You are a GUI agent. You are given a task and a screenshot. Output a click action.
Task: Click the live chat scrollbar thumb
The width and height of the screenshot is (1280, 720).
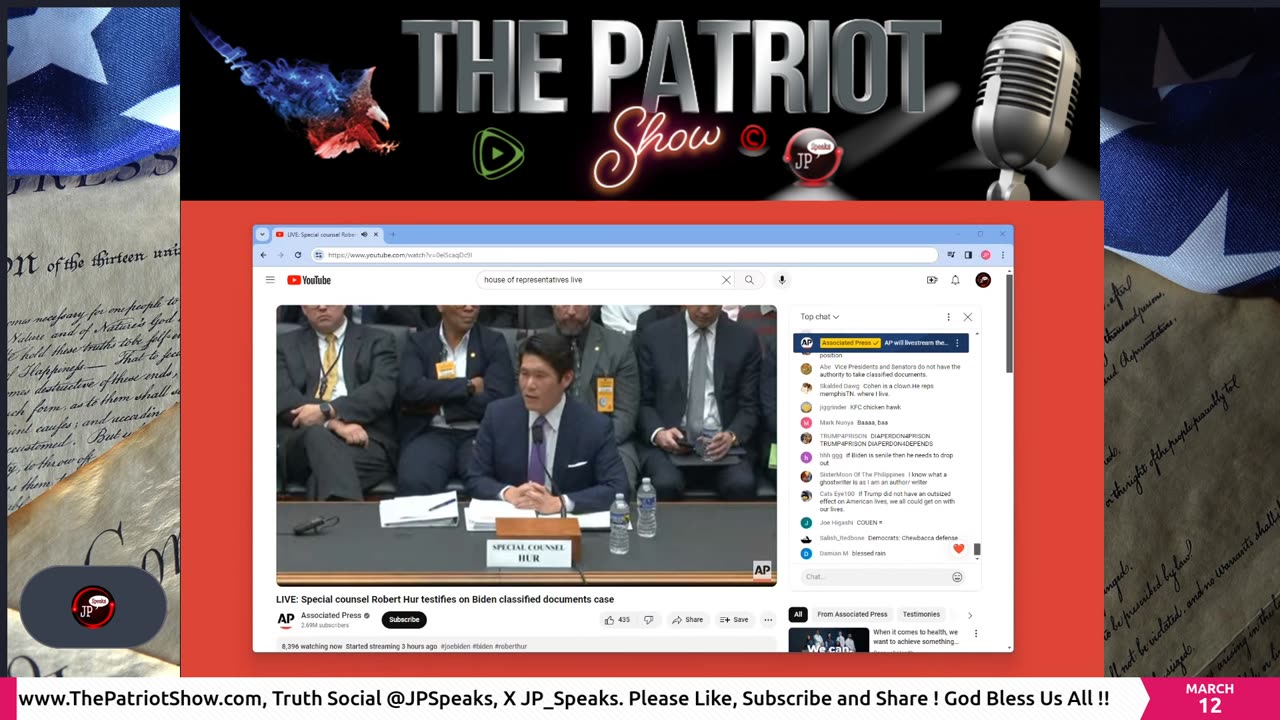[977, 549]
